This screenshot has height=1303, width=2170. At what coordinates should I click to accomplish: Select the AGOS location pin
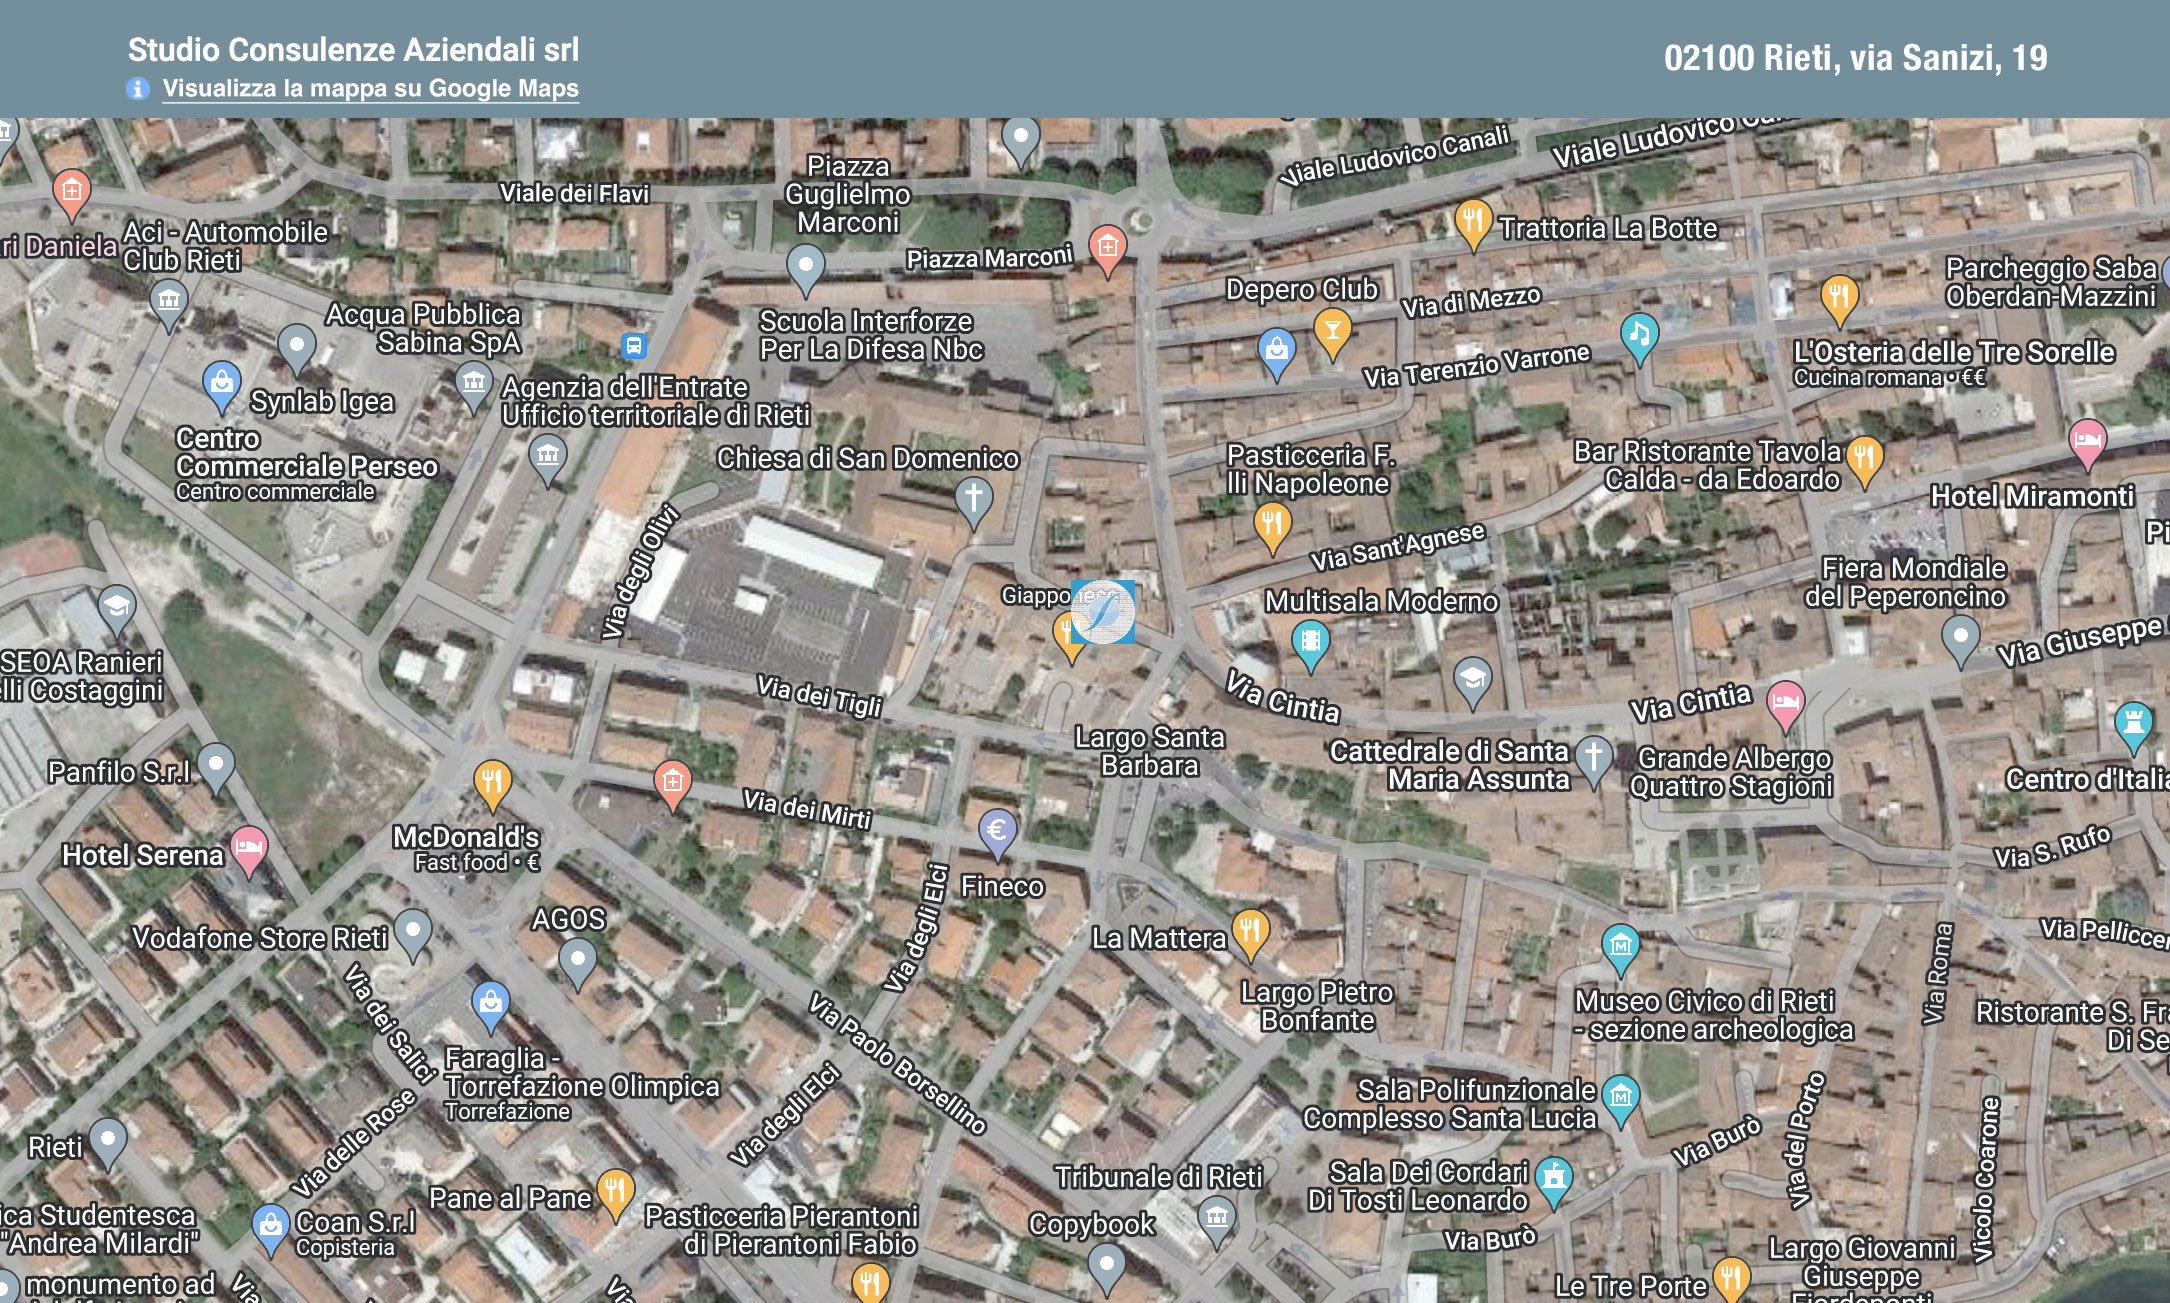click(x=577, y=964)
